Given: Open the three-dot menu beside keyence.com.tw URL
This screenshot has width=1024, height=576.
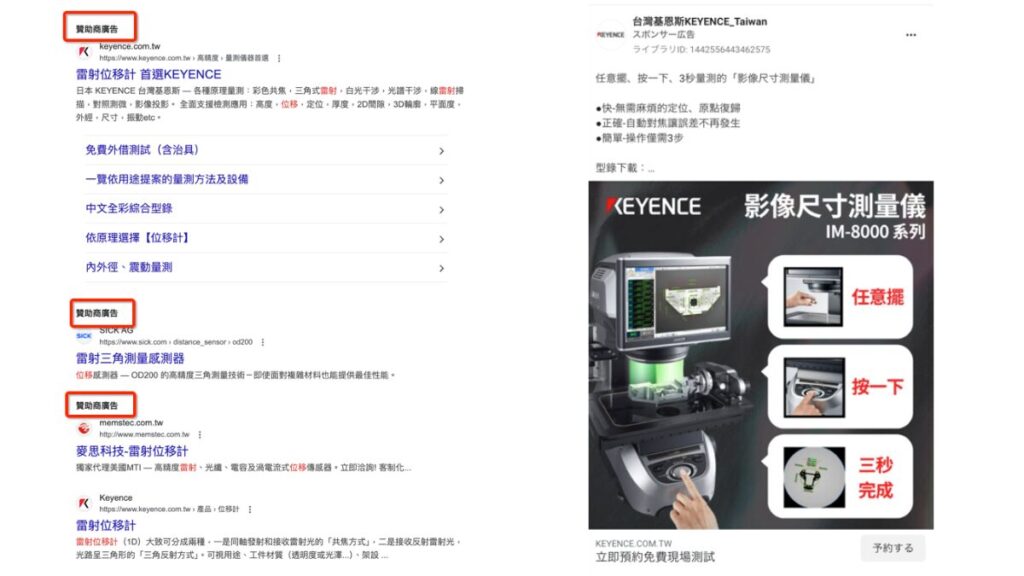Looking at the screenshot, I should [x=279, y=58].
